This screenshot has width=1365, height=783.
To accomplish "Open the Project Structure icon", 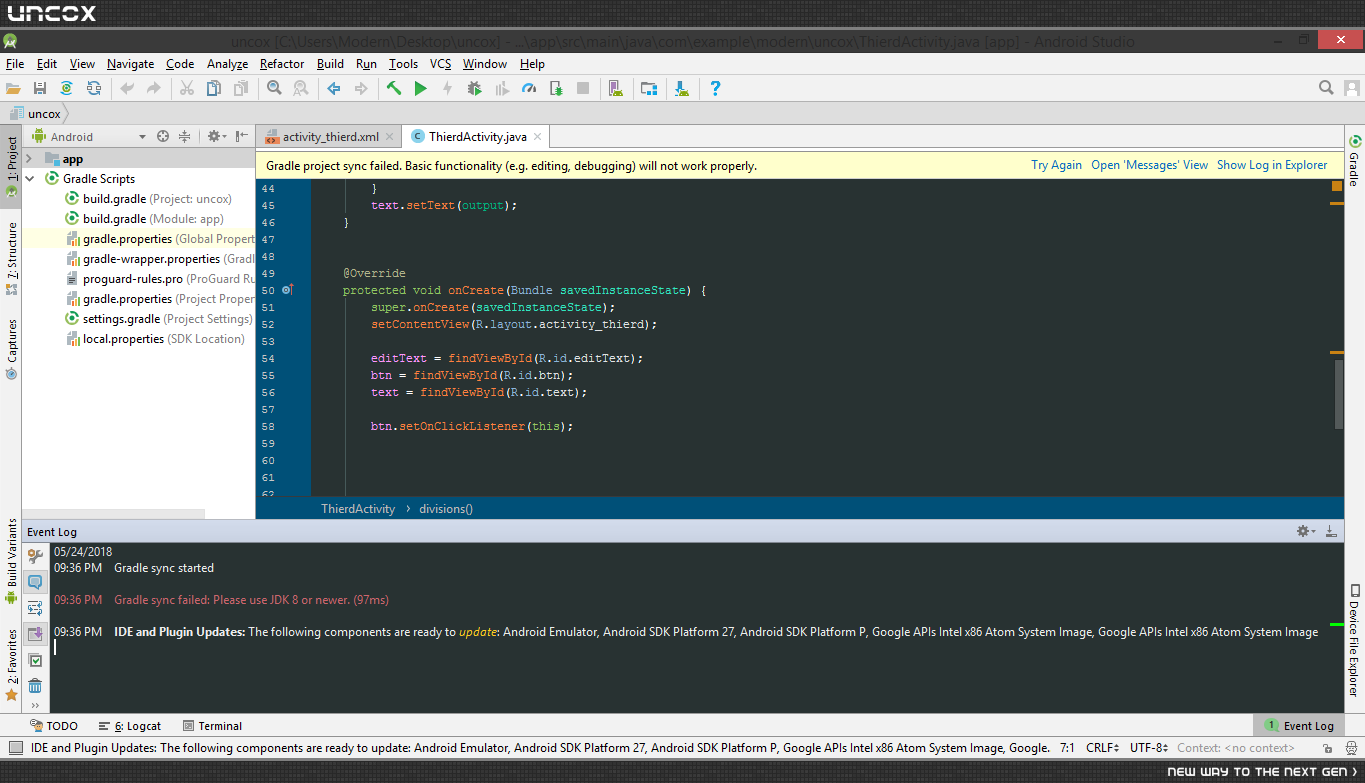I will click(649, 89).
